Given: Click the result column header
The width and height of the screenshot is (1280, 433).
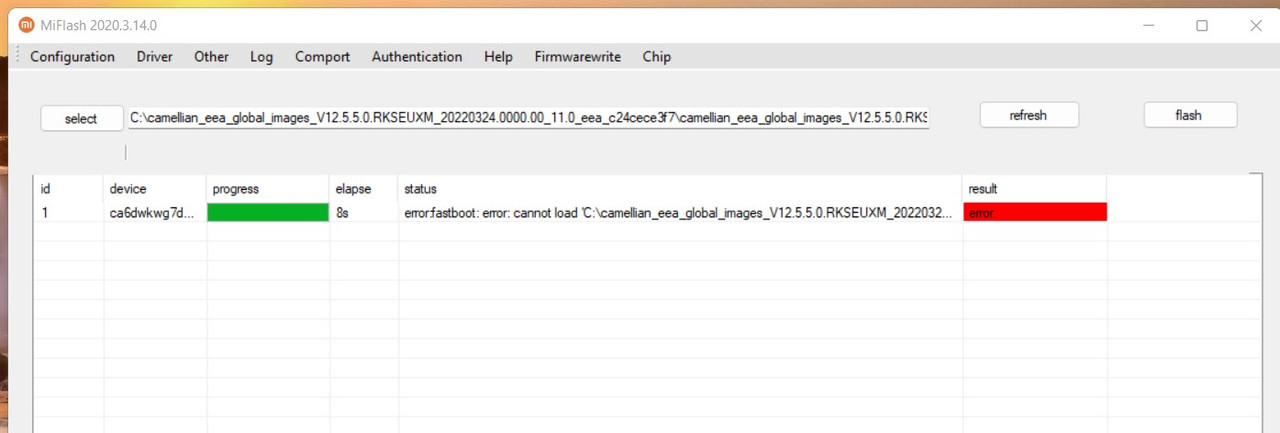Looking at the screenshot, I should pyautogui.click(x=1035, y=188).
